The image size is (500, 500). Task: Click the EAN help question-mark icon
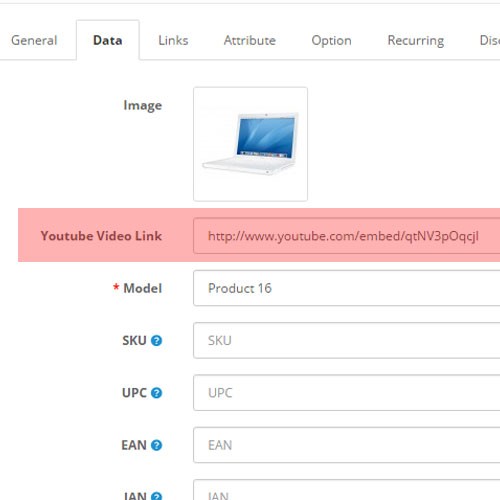(x=156, y=445)
